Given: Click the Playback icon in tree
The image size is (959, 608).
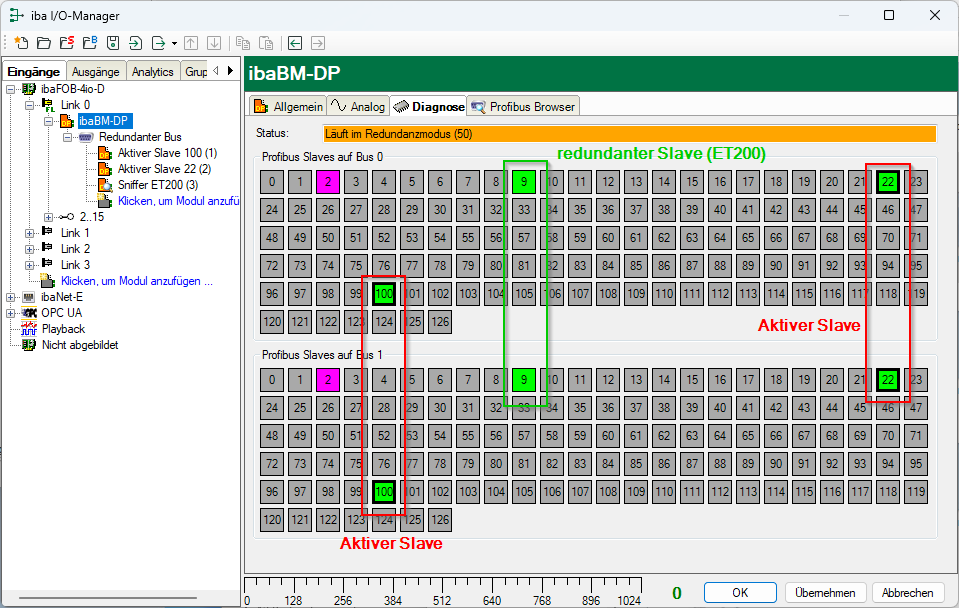Looking at the screenshot, I should 28,329.
